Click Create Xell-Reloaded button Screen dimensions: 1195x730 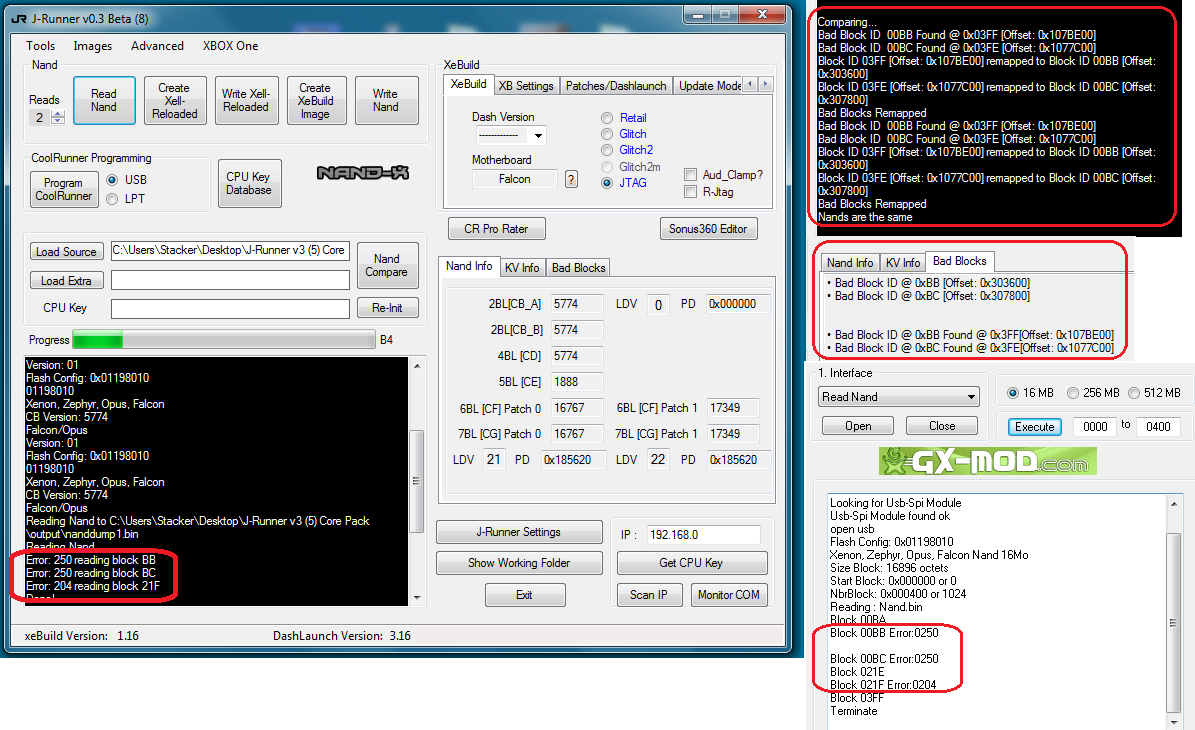[175, 101]
